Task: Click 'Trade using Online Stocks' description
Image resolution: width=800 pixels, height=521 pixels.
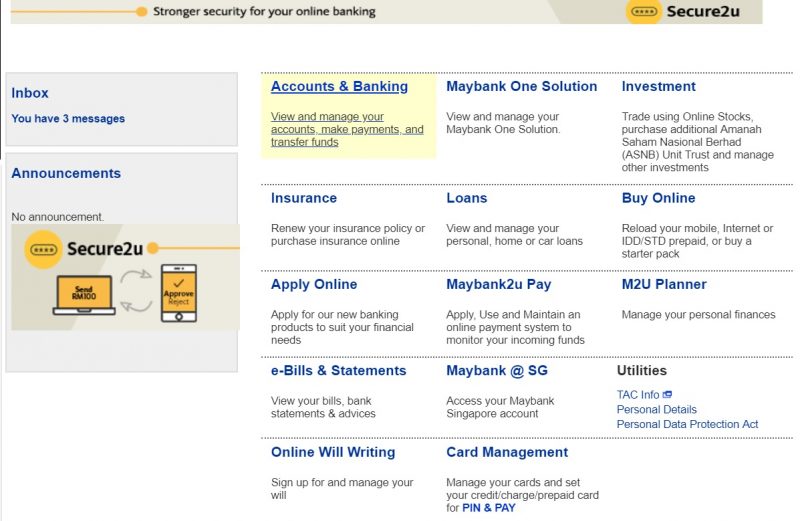Action: [x=697, y=142]
